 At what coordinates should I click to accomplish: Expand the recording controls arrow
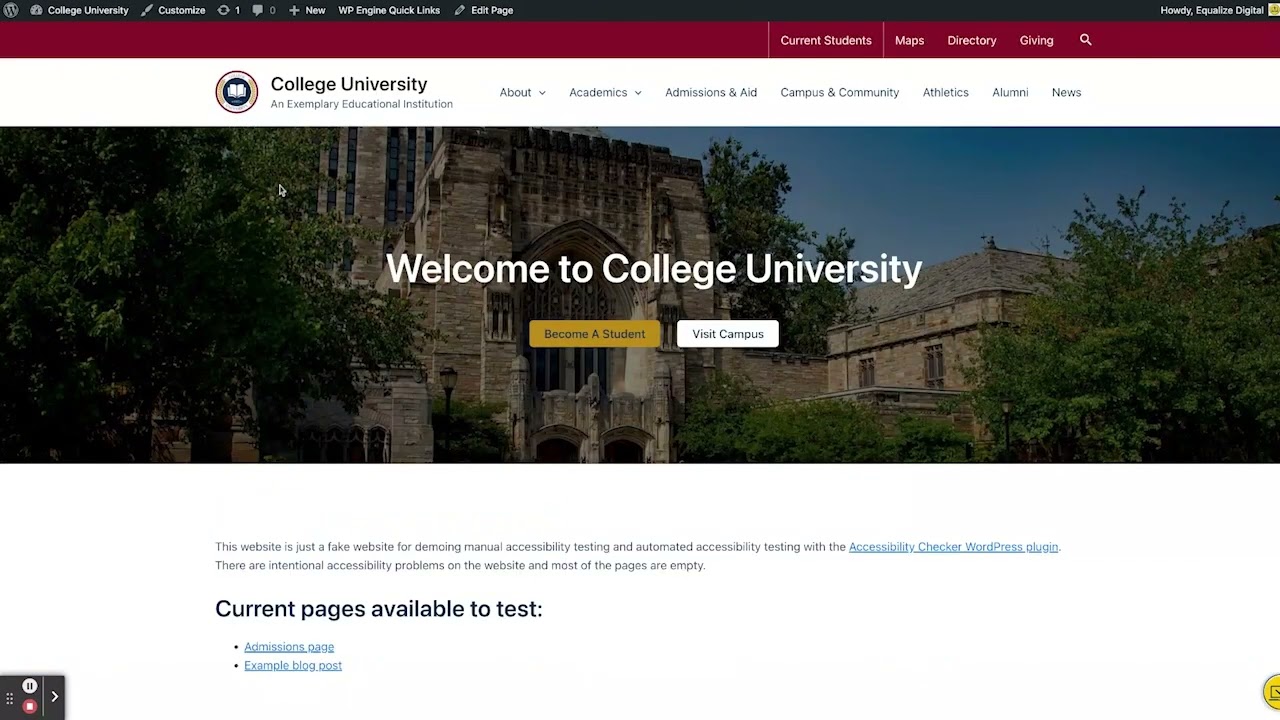tap(55, 697)
